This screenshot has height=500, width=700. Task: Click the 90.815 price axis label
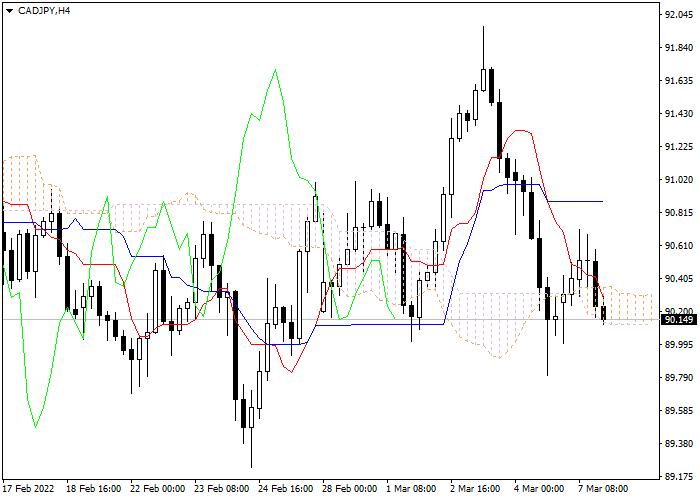tap(679, 212)
